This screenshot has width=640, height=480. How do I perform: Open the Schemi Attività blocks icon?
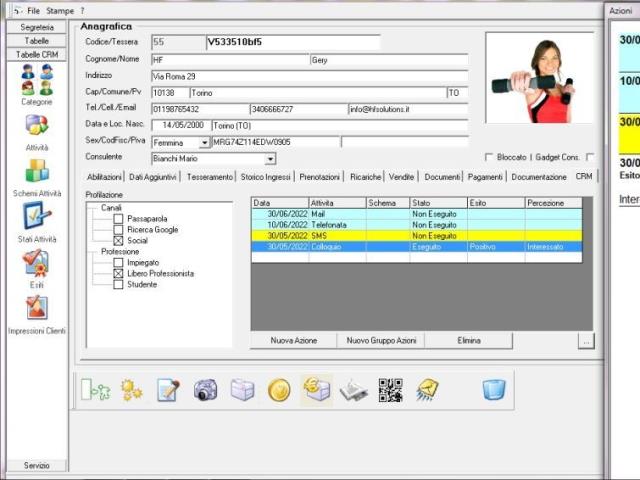pyautogui.click(x=37, y=171)
